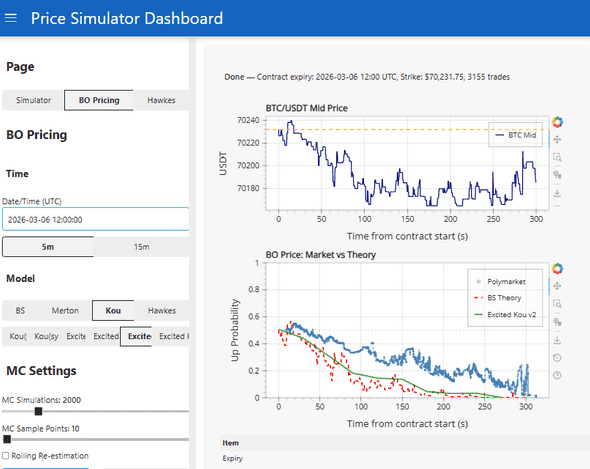Open the Hawkes page from the Page section
This screenshot has height=469, width=590.
[x=161, y=100]
